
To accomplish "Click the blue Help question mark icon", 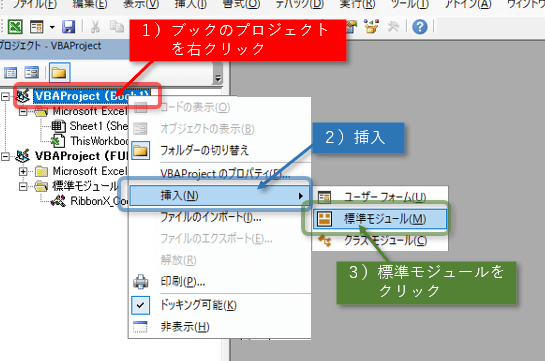I will point(420,27).
